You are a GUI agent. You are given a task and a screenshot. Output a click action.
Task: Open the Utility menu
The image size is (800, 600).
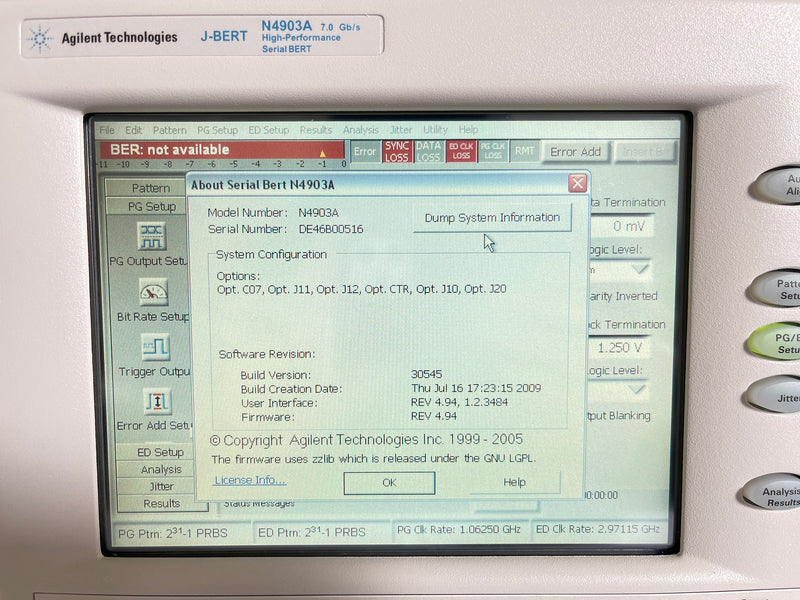[434, 129]
